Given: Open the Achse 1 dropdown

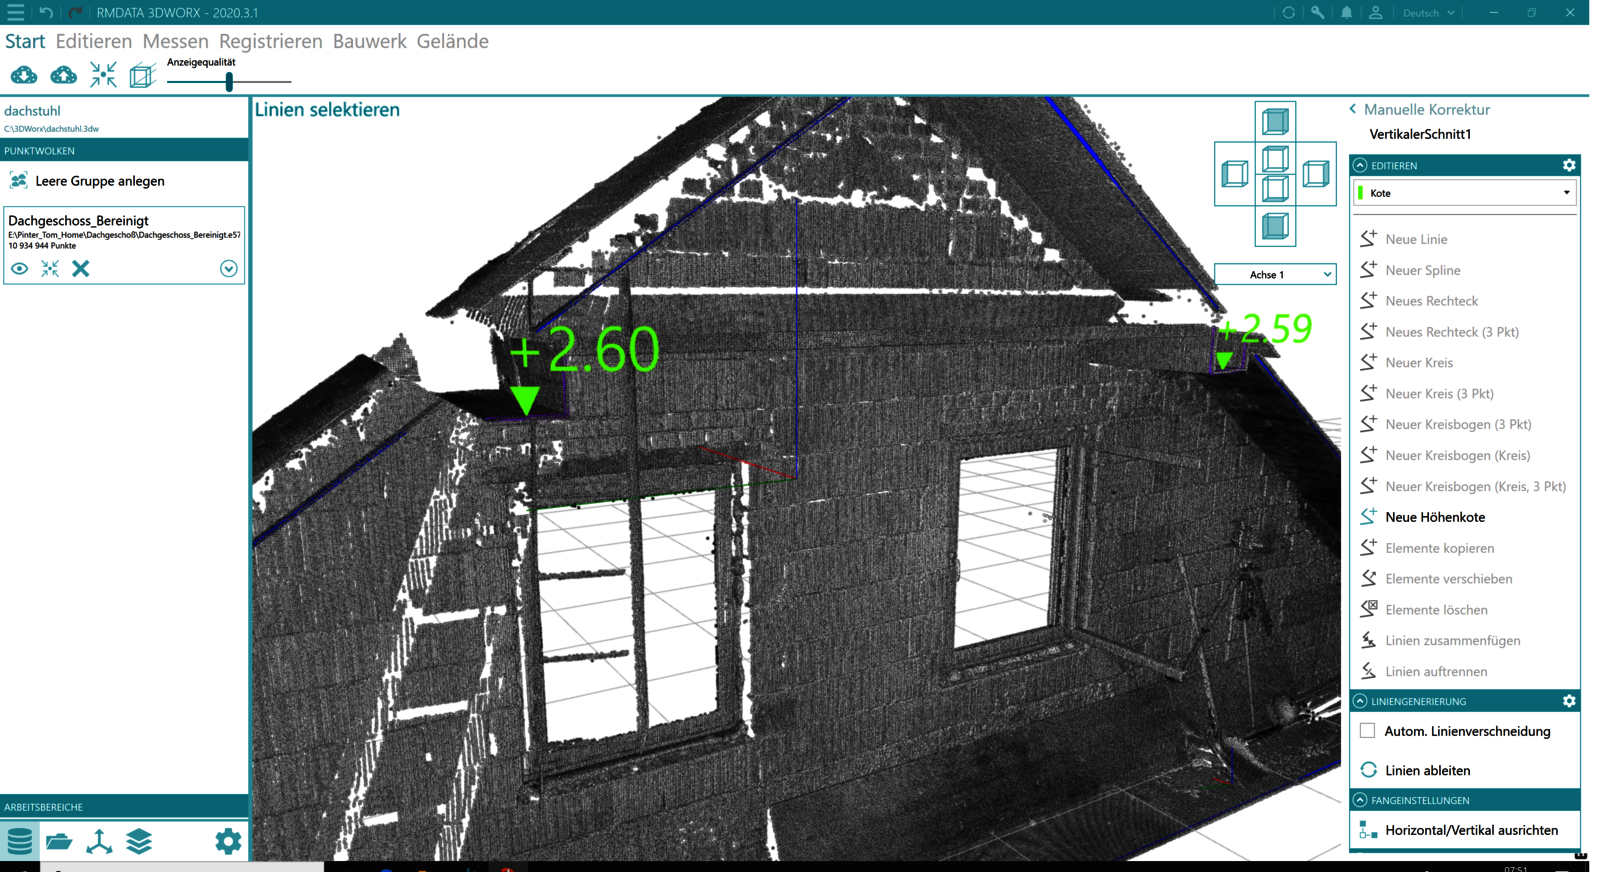Looking at the screenshot, I should coord(1275,274).
